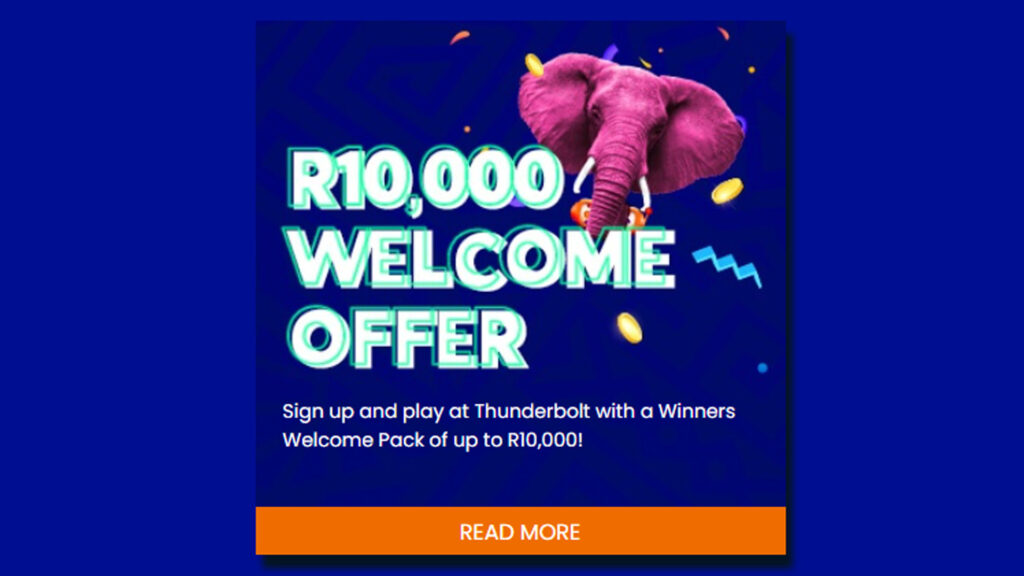Click the red confetti at card's top right
The height and width of the screenshot is (576, 1024).
pos(723,33)
